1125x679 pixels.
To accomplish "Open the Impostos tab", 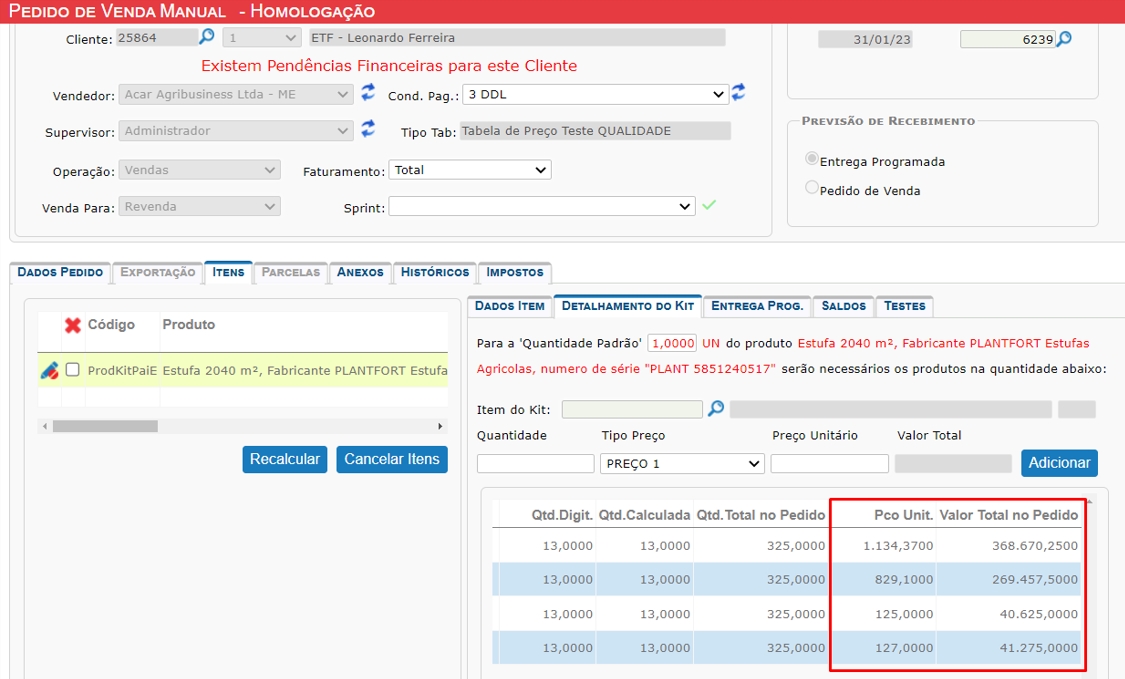I will point(514,273).
